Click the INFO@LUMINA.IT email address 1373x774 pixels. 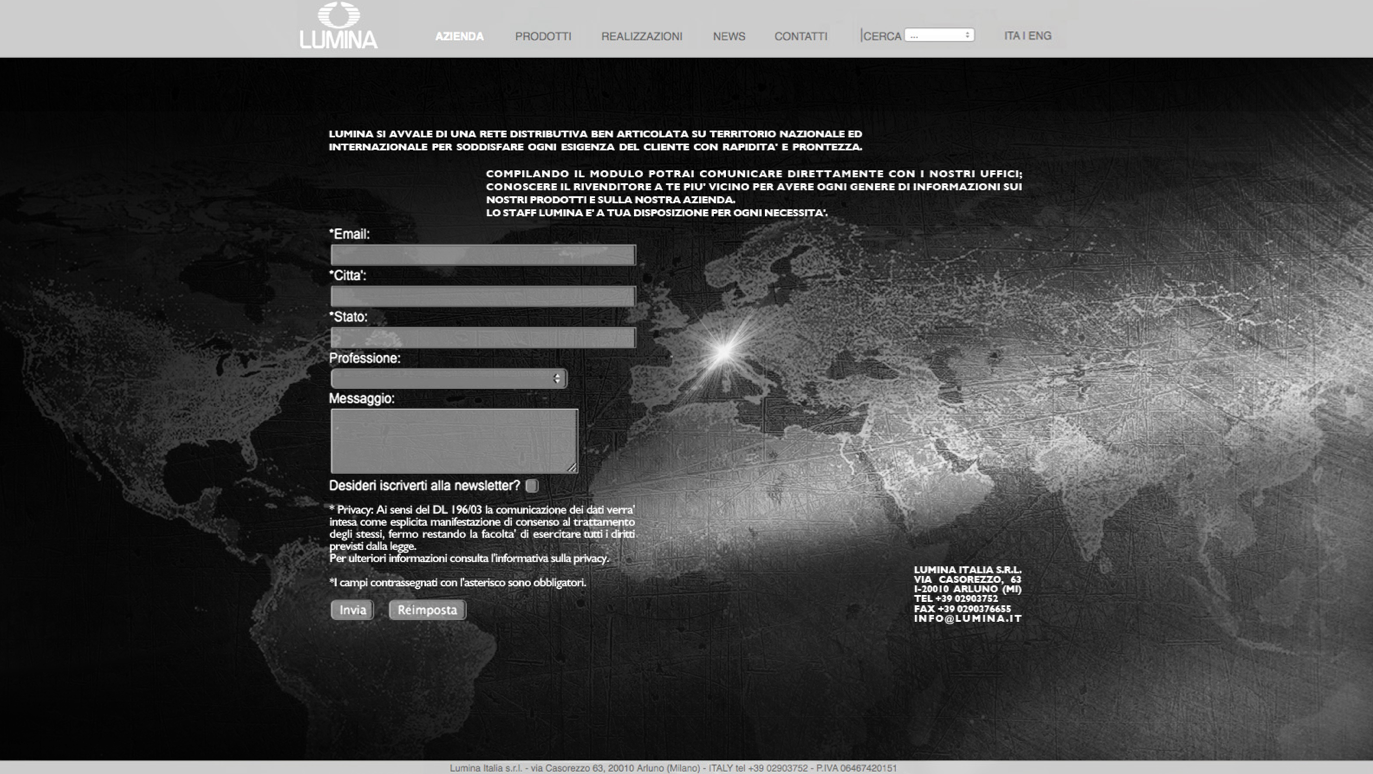click(968, 618)
